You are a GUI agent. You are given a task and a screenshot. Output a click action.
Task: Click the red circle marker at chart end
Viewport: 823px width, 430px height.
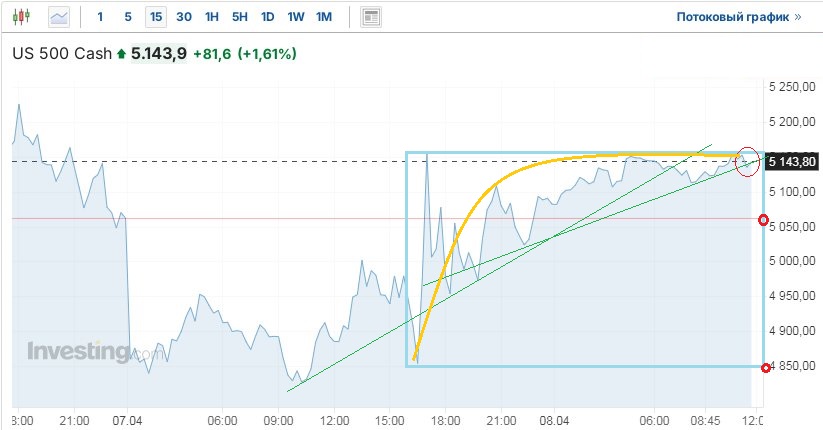coord(747,160)
